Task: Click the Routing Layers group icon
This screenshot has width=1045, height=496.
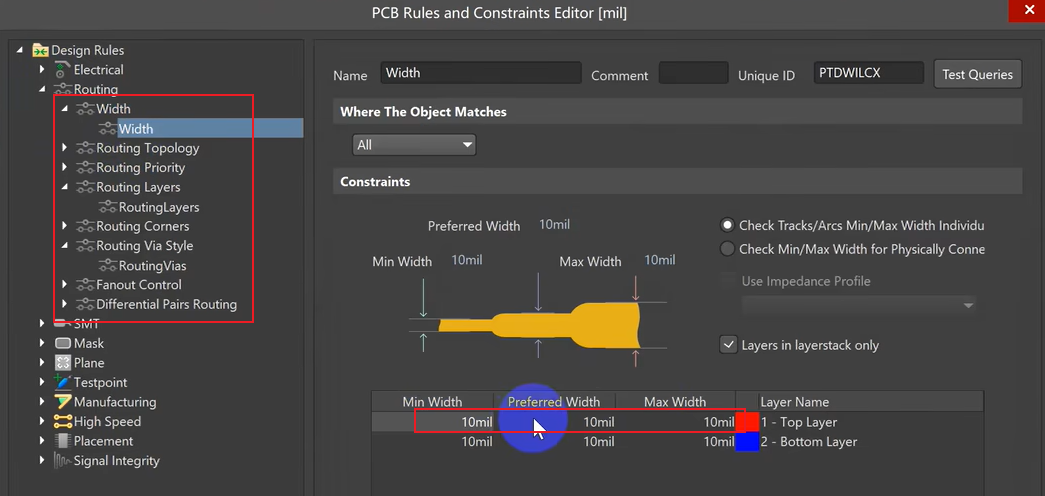Action: (x=85, y=187)
